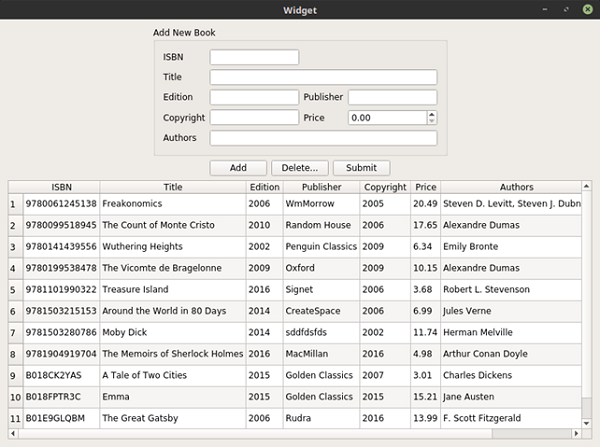The width and height of the screenshot is (600, 447).
Task: Select row header 11
Action: coord(15,418)
